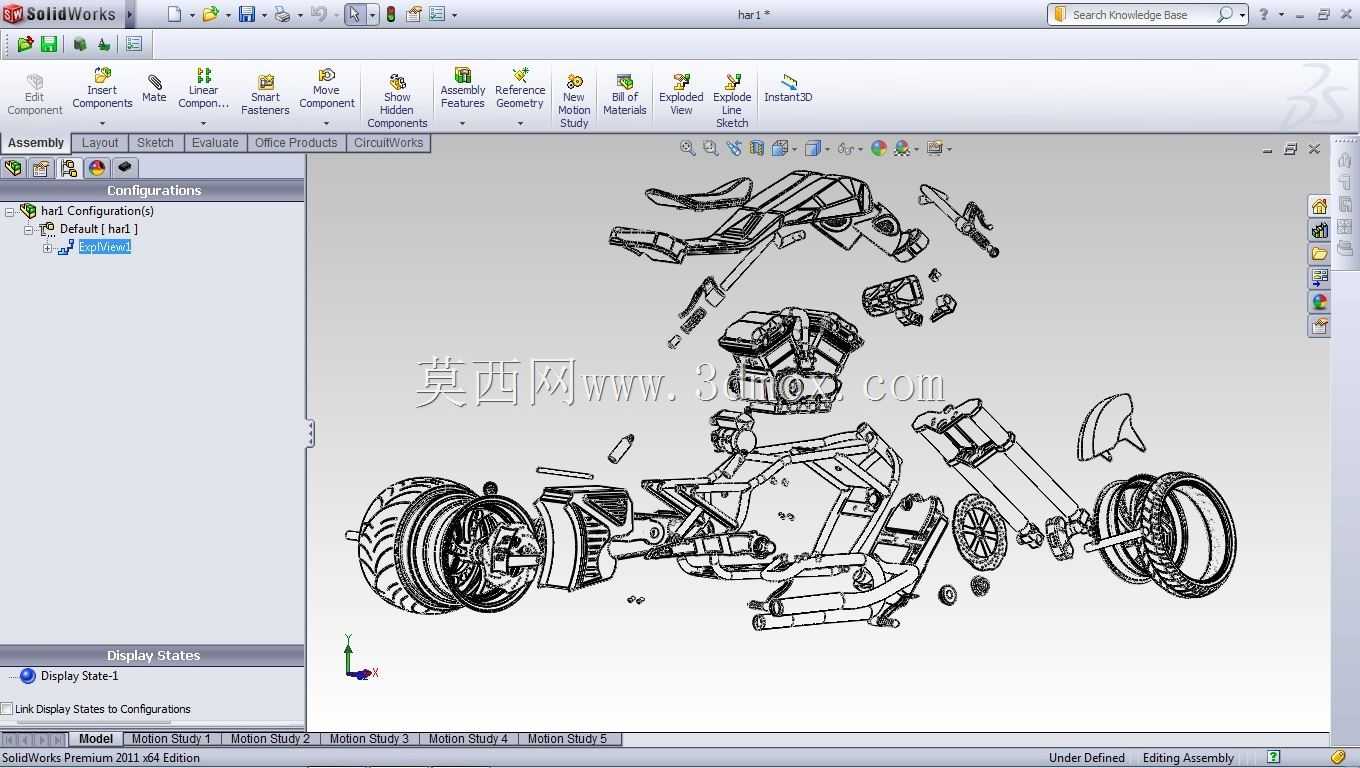Viewport: 1360px width, 768px height.
Task: Click the Exploded View tool
Action: point(681,95)
